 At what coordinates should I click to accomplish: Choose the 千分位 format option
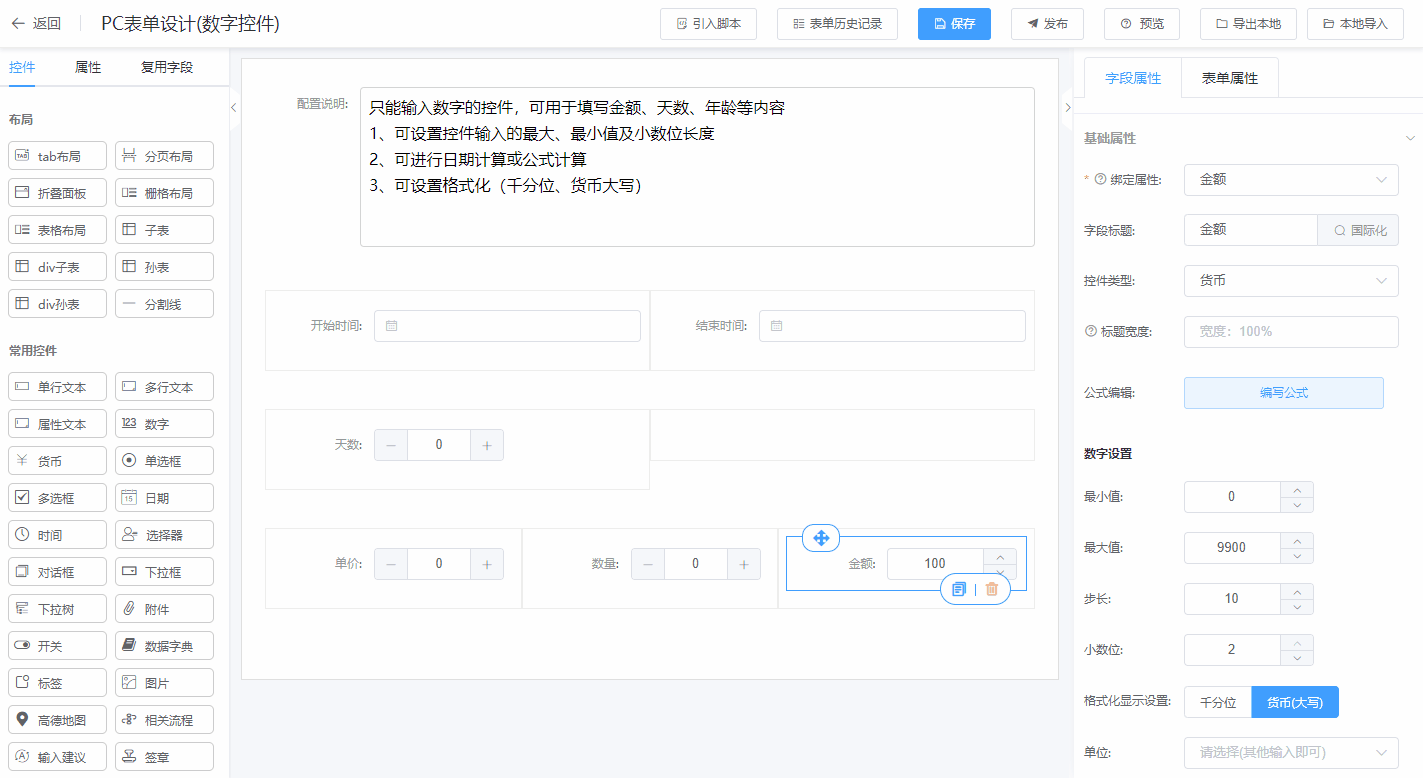pos(1217,702)
